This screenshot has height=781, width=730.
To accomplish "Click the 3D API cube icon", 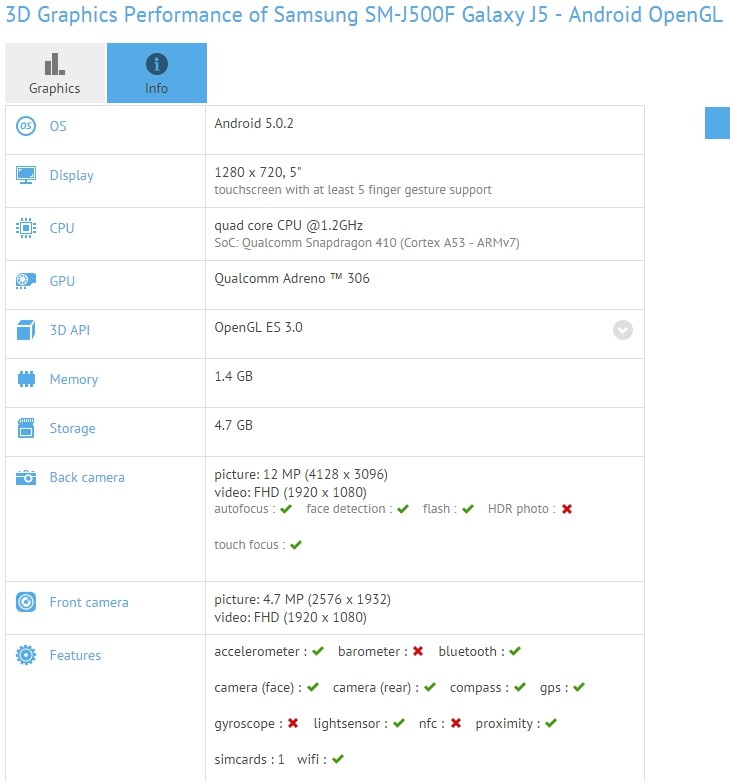I will coord(26,330).
